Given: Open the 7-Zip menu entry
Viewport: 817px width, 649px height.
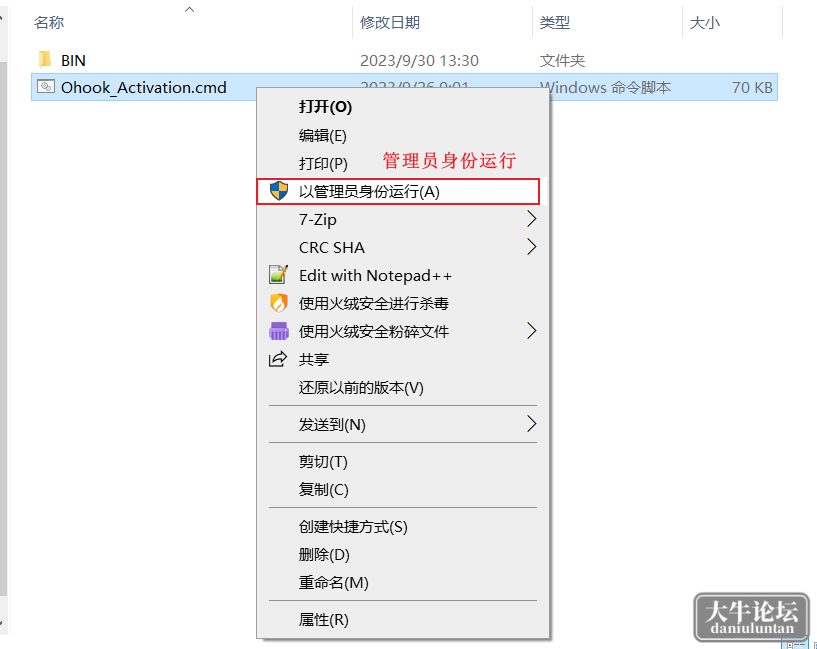Looking at the screenshot, I should click(x=403, y=219).
